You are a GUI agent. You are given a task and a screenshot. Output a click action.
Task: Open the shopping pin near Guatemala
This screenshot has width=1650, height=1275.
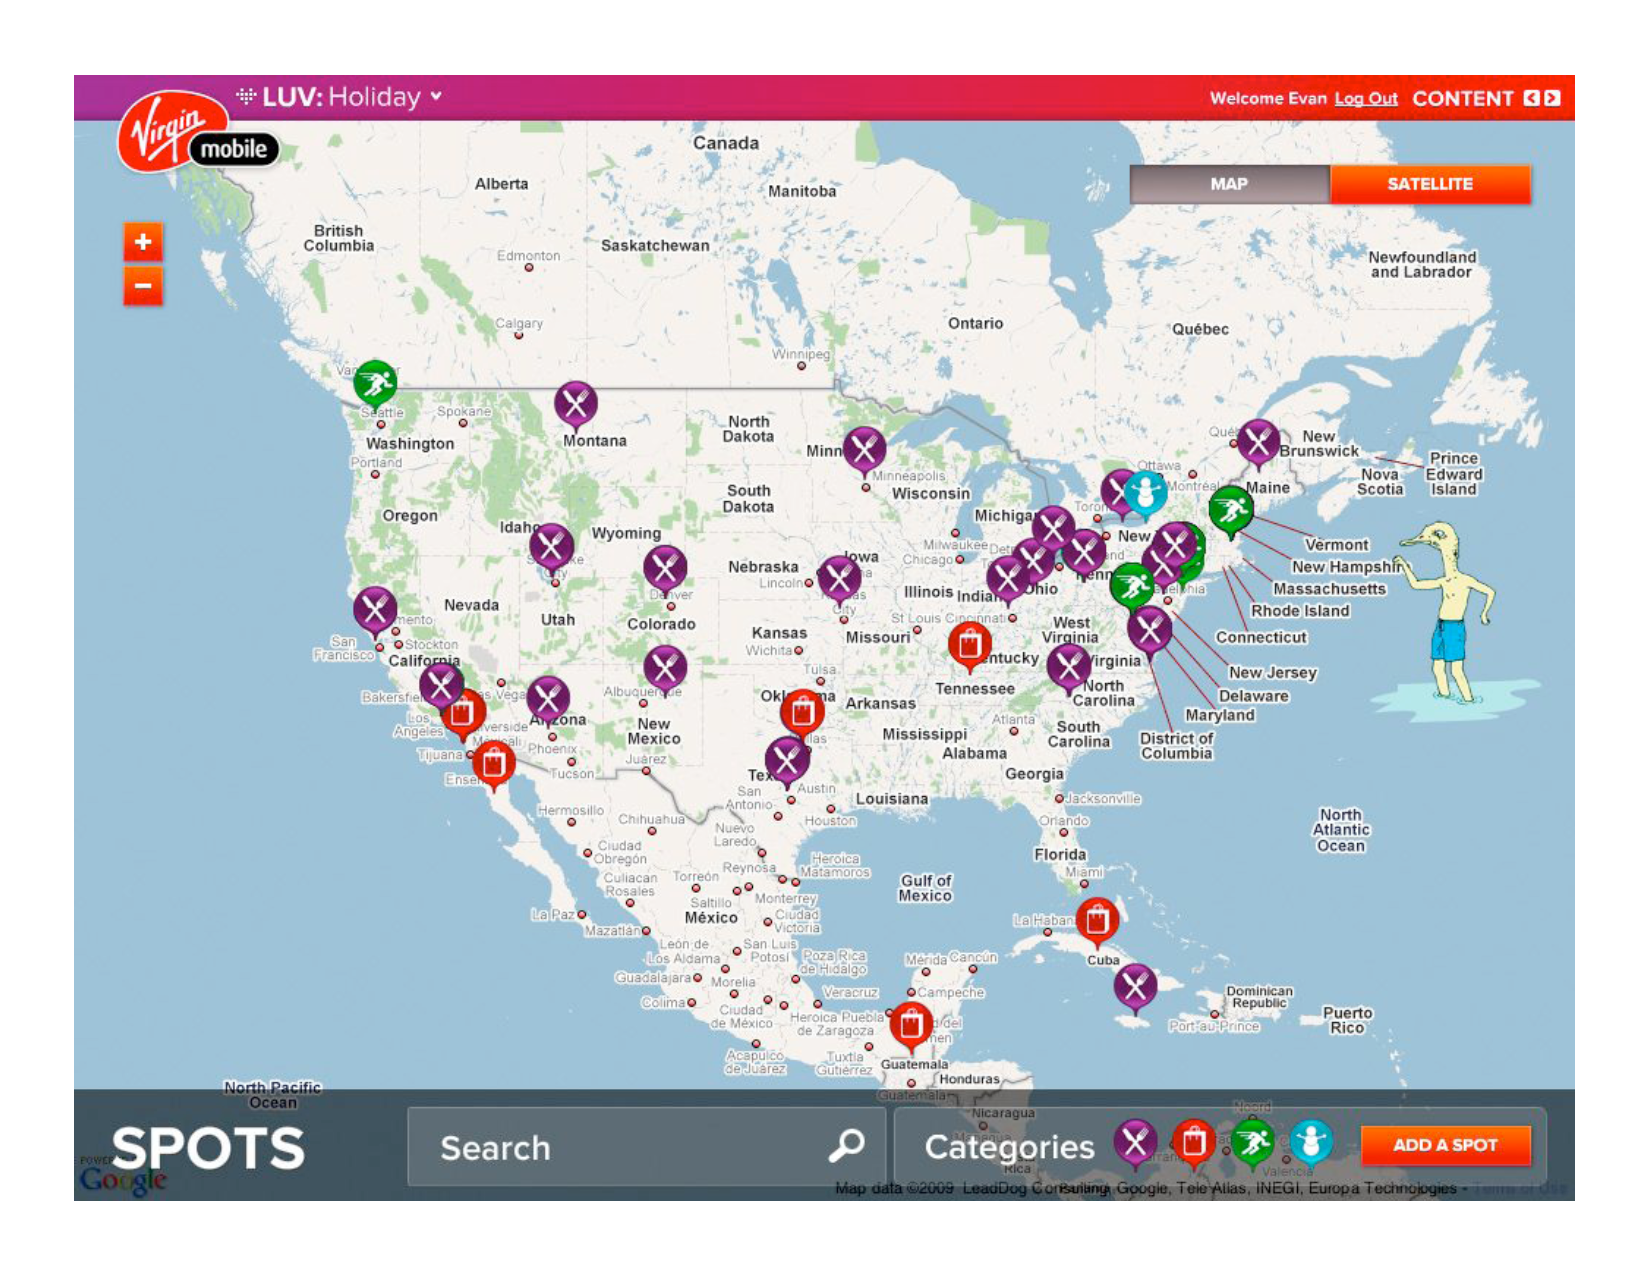click(910, 1026)
